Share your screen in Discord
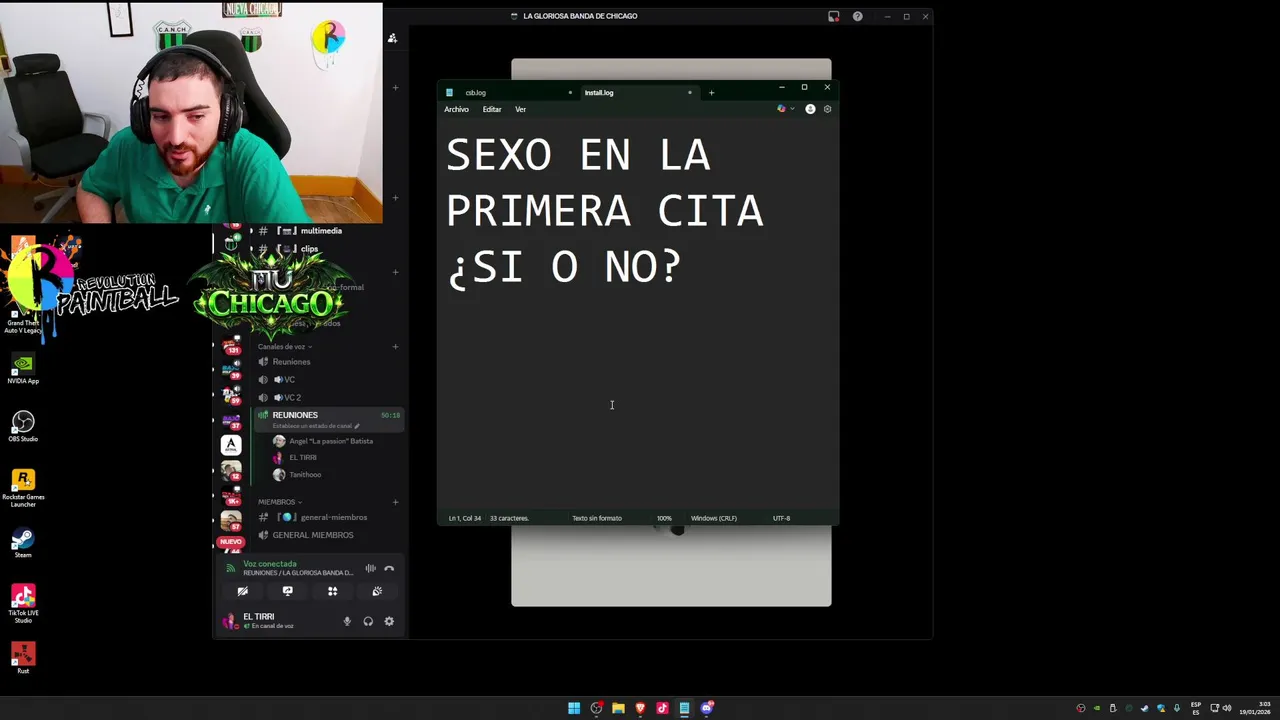 [x=287, y=591]
